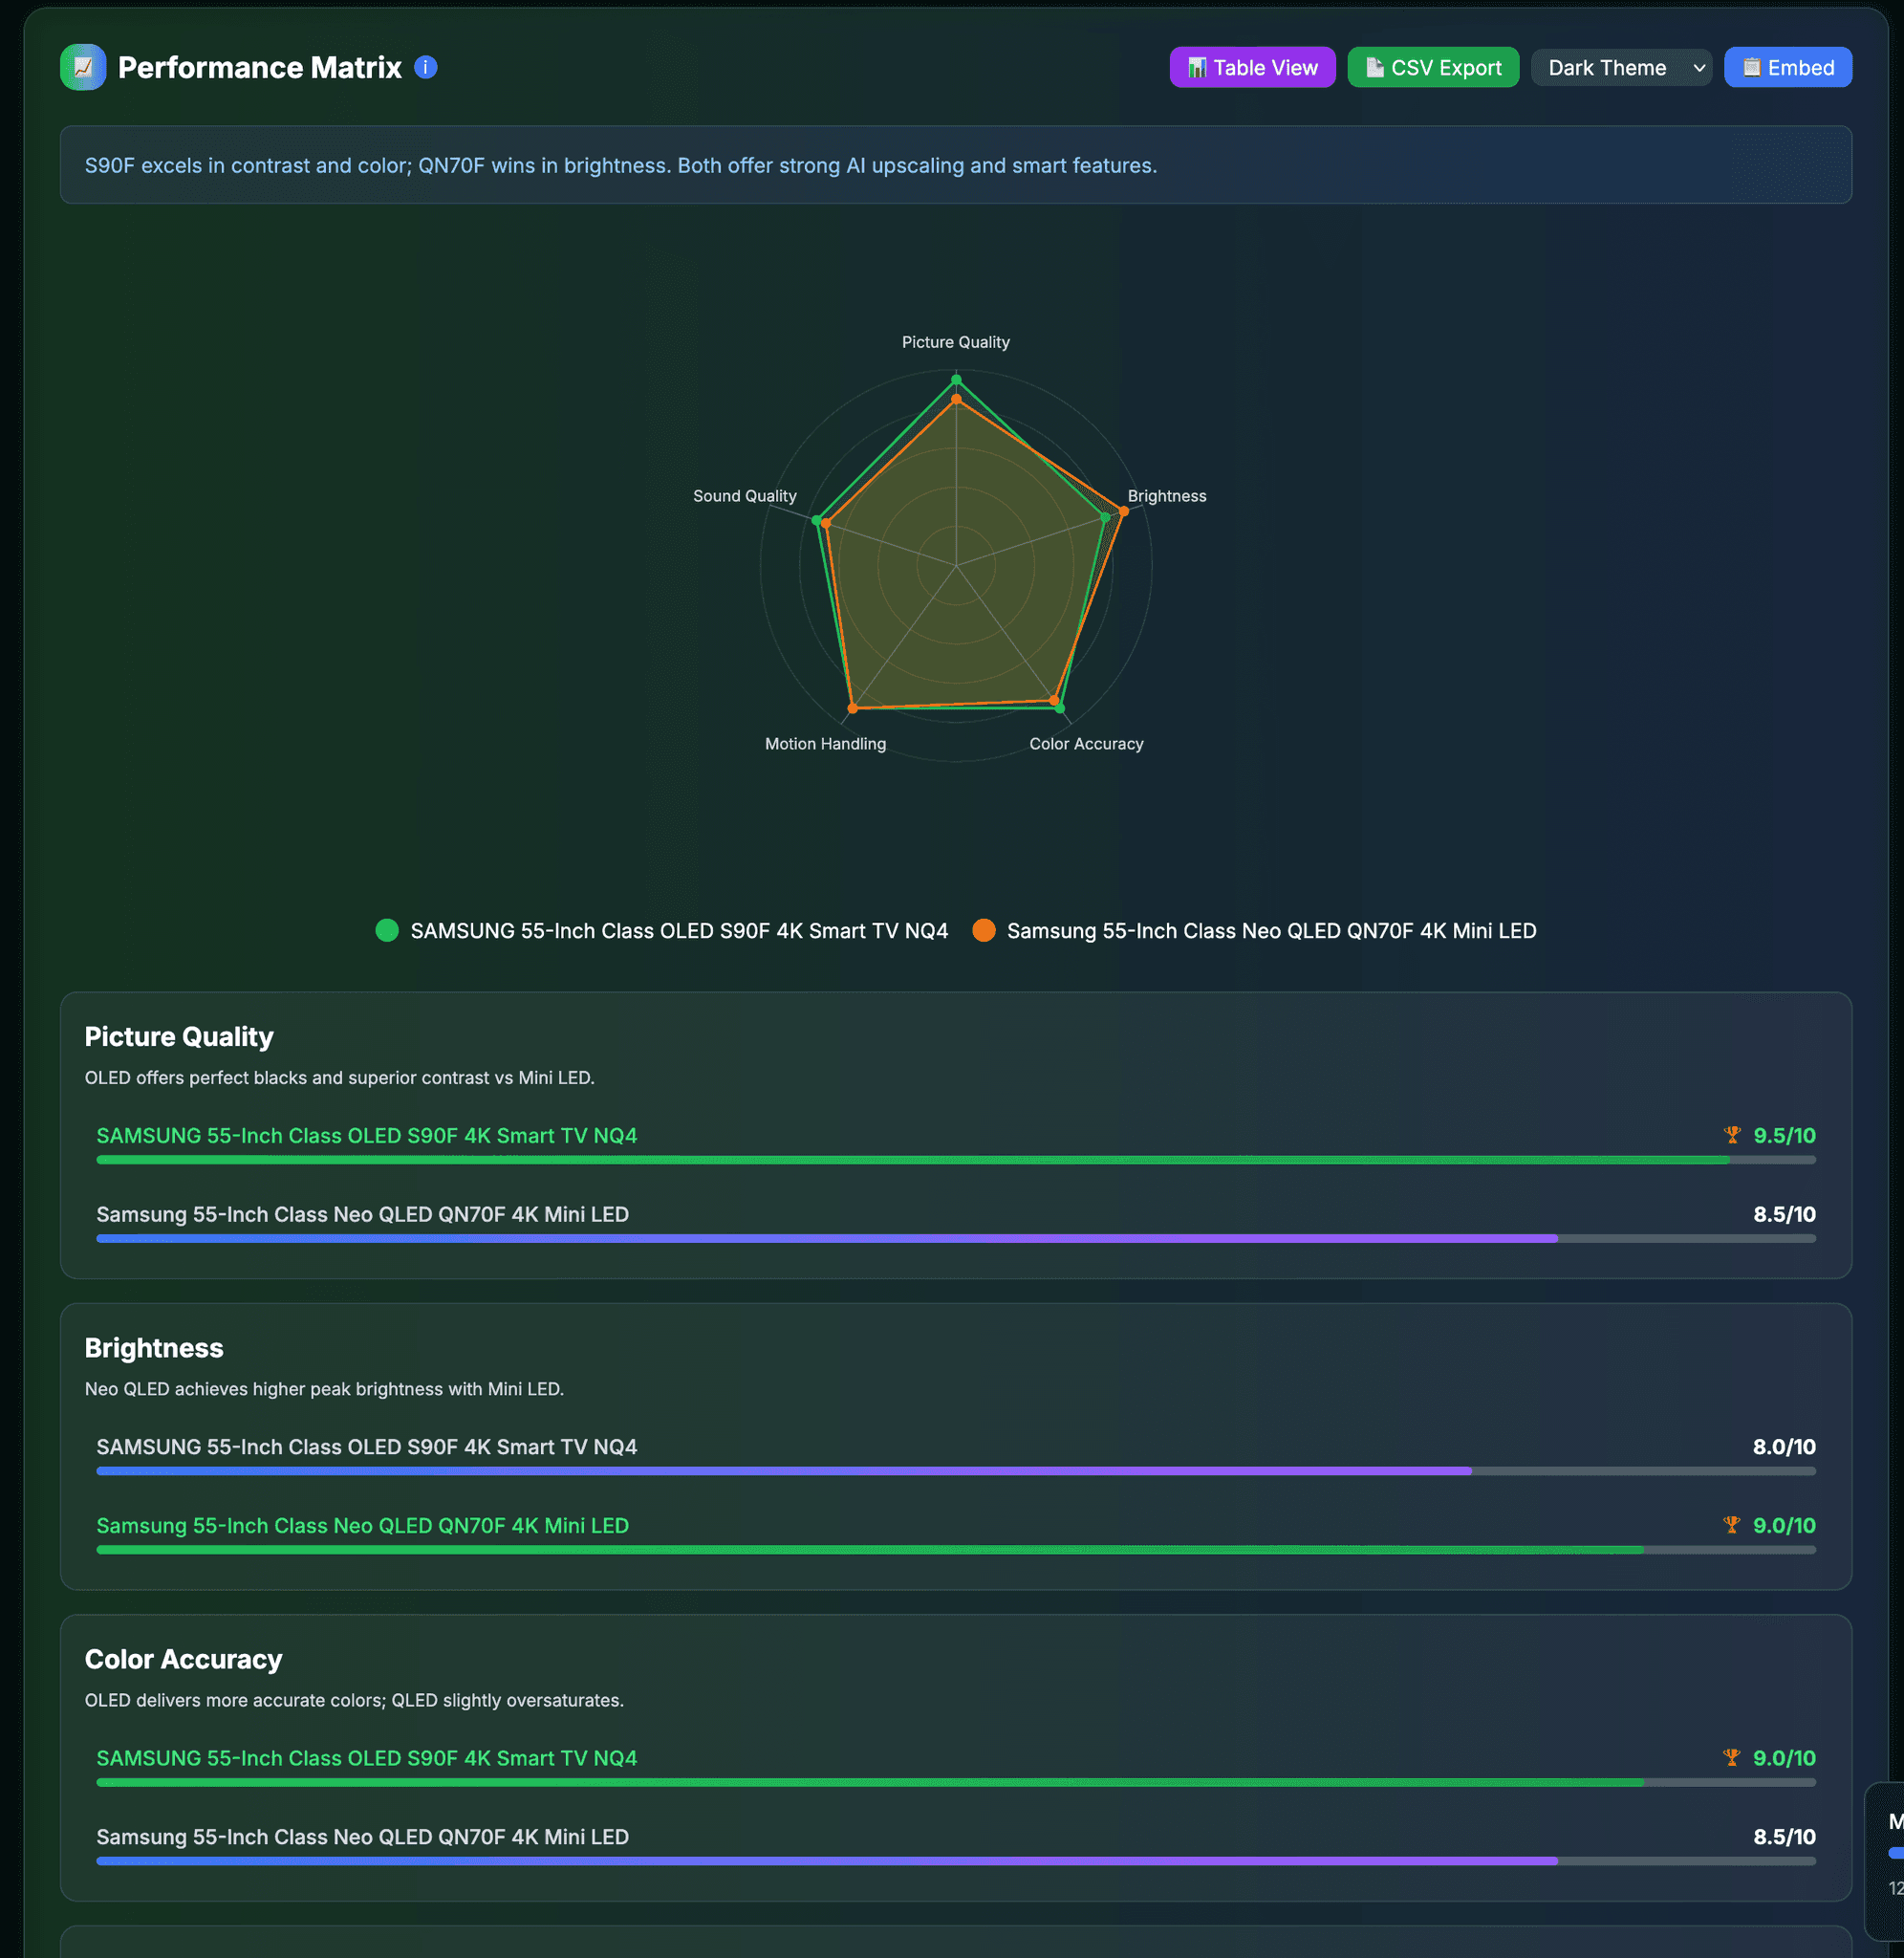Click the Performance Matrix chart logo icon

(x=83, y=67)
